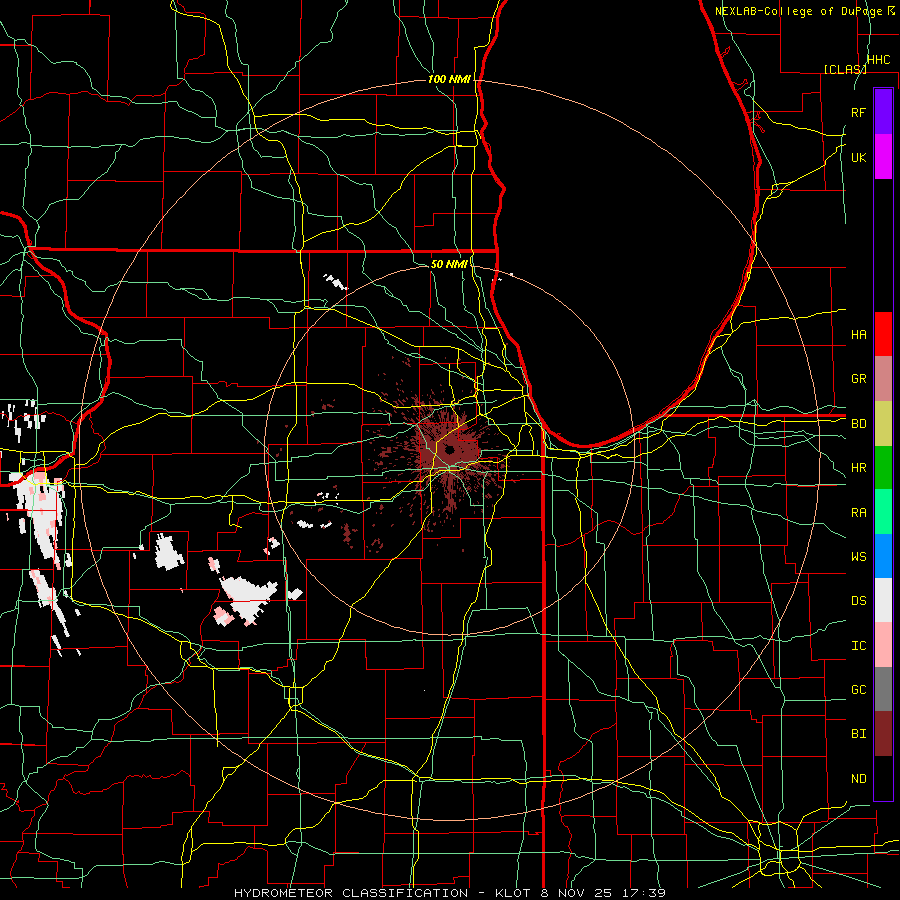Click the HA legend label
The height and width of the screenshot is (900, 900).
tap(859, 334)
